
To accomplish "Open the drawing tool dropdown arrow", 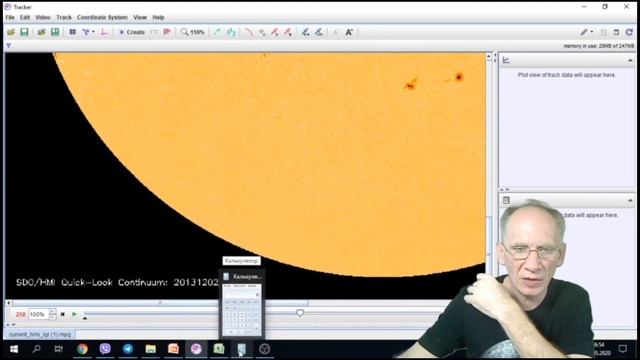I will (x=592, y=32).
